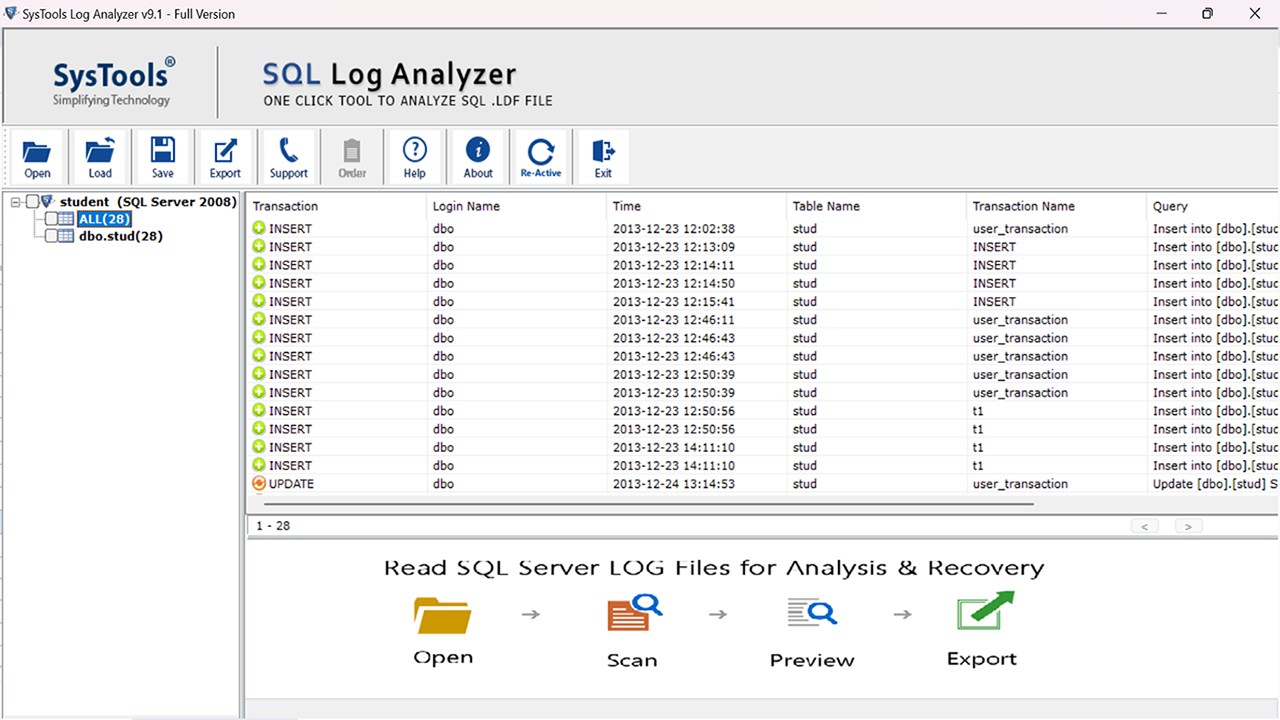The image size is (1280, 720).
Task: Close the SysTools Log Analyzer window
Action: tap(1255, 14)
